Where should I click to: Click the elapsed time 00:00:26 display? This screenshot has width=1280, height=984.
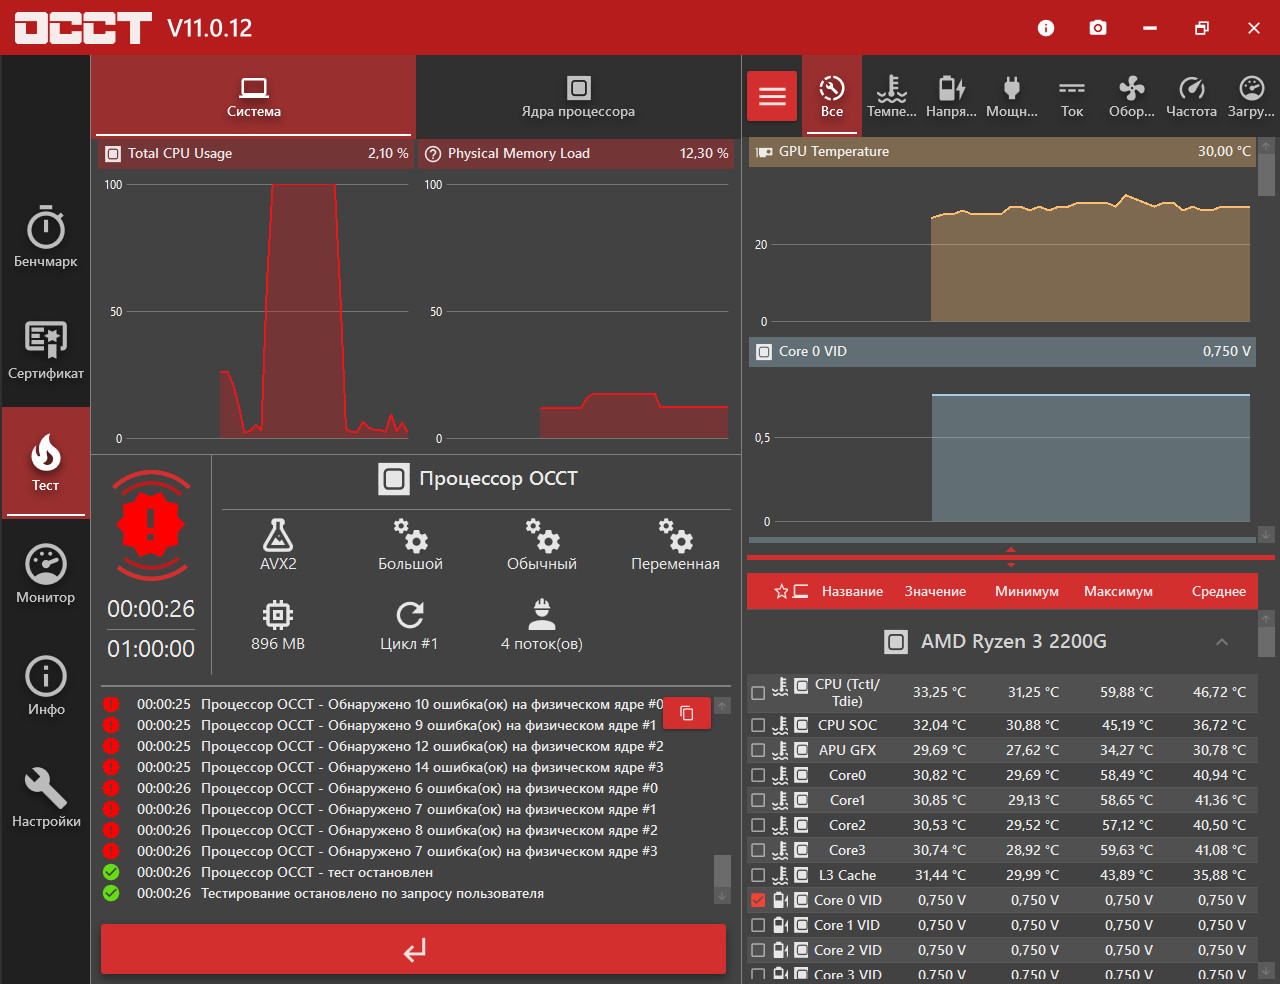pos(151,608)
